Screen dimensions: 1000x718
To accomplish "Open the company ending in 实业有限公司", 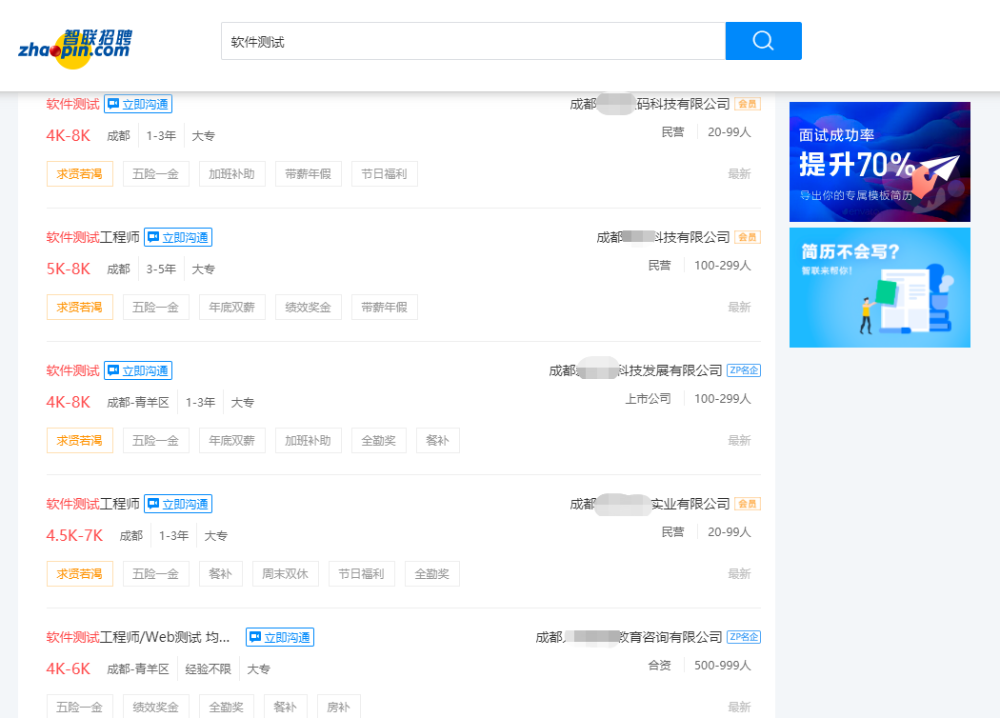I will click(650, 504).
